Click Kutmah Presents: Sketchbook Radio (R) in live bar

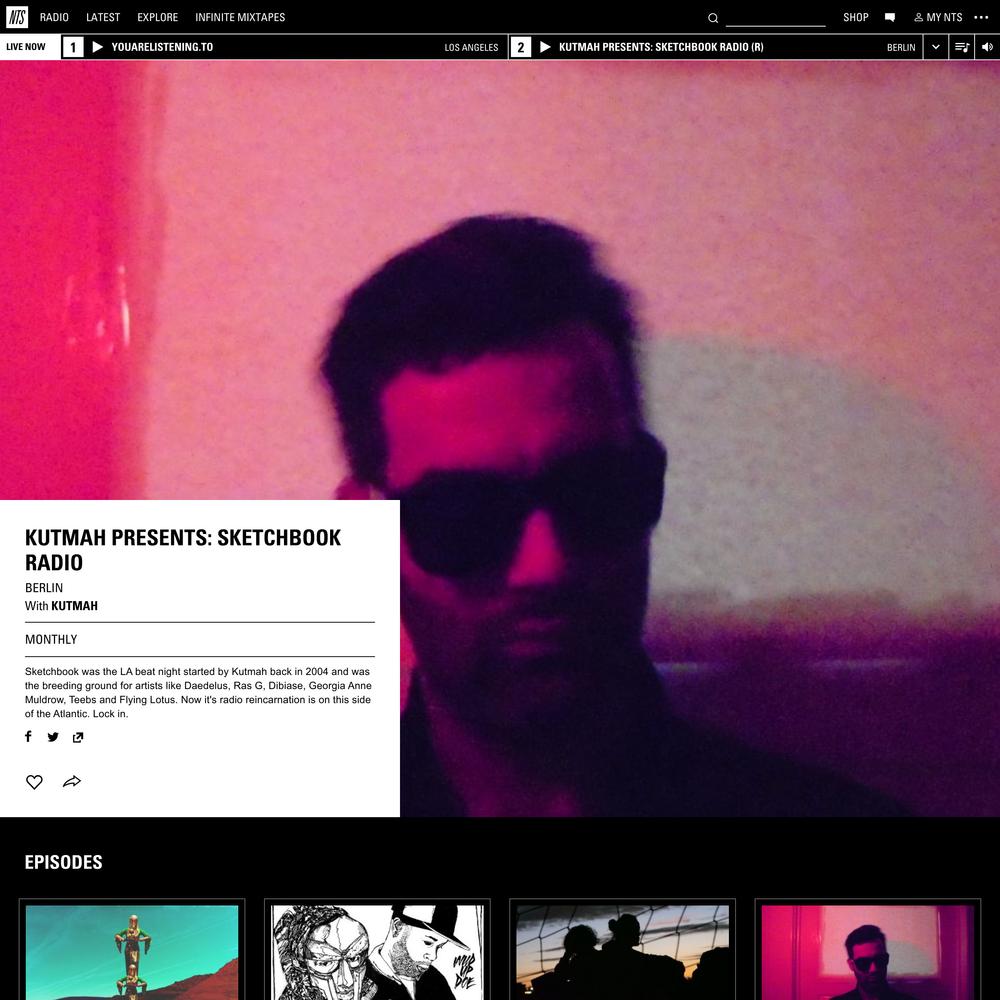(661, 47)
